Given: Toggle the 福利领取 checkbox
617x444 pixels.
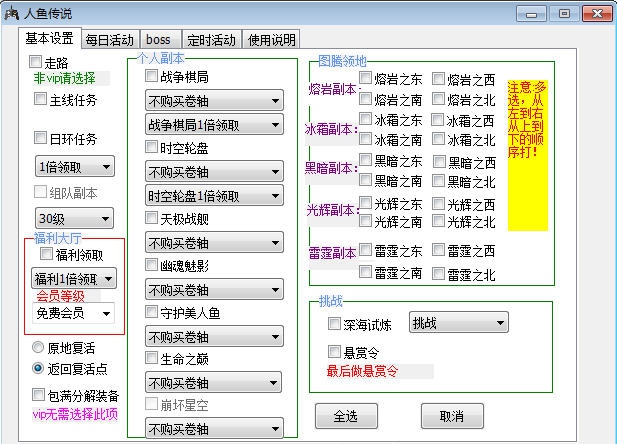Looking at the screenshot, I should [46, 255].
